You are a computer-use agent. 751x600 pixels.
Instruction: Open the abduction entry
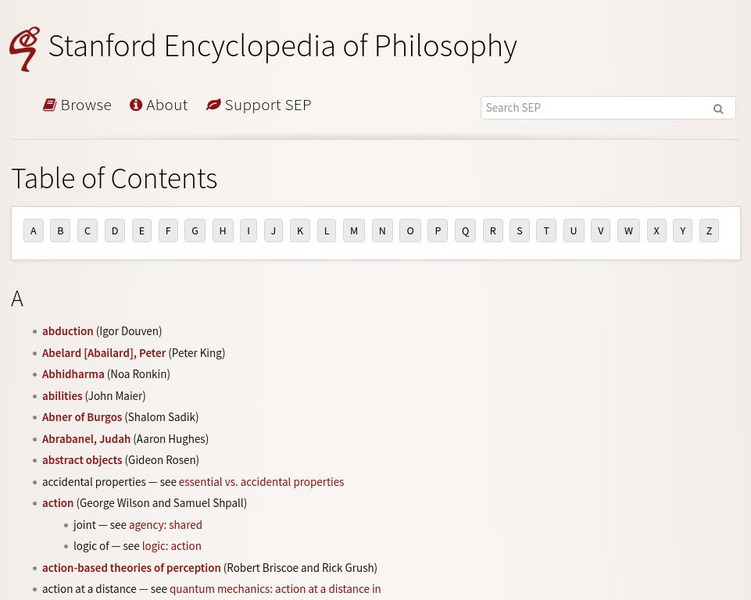point(68,331)
